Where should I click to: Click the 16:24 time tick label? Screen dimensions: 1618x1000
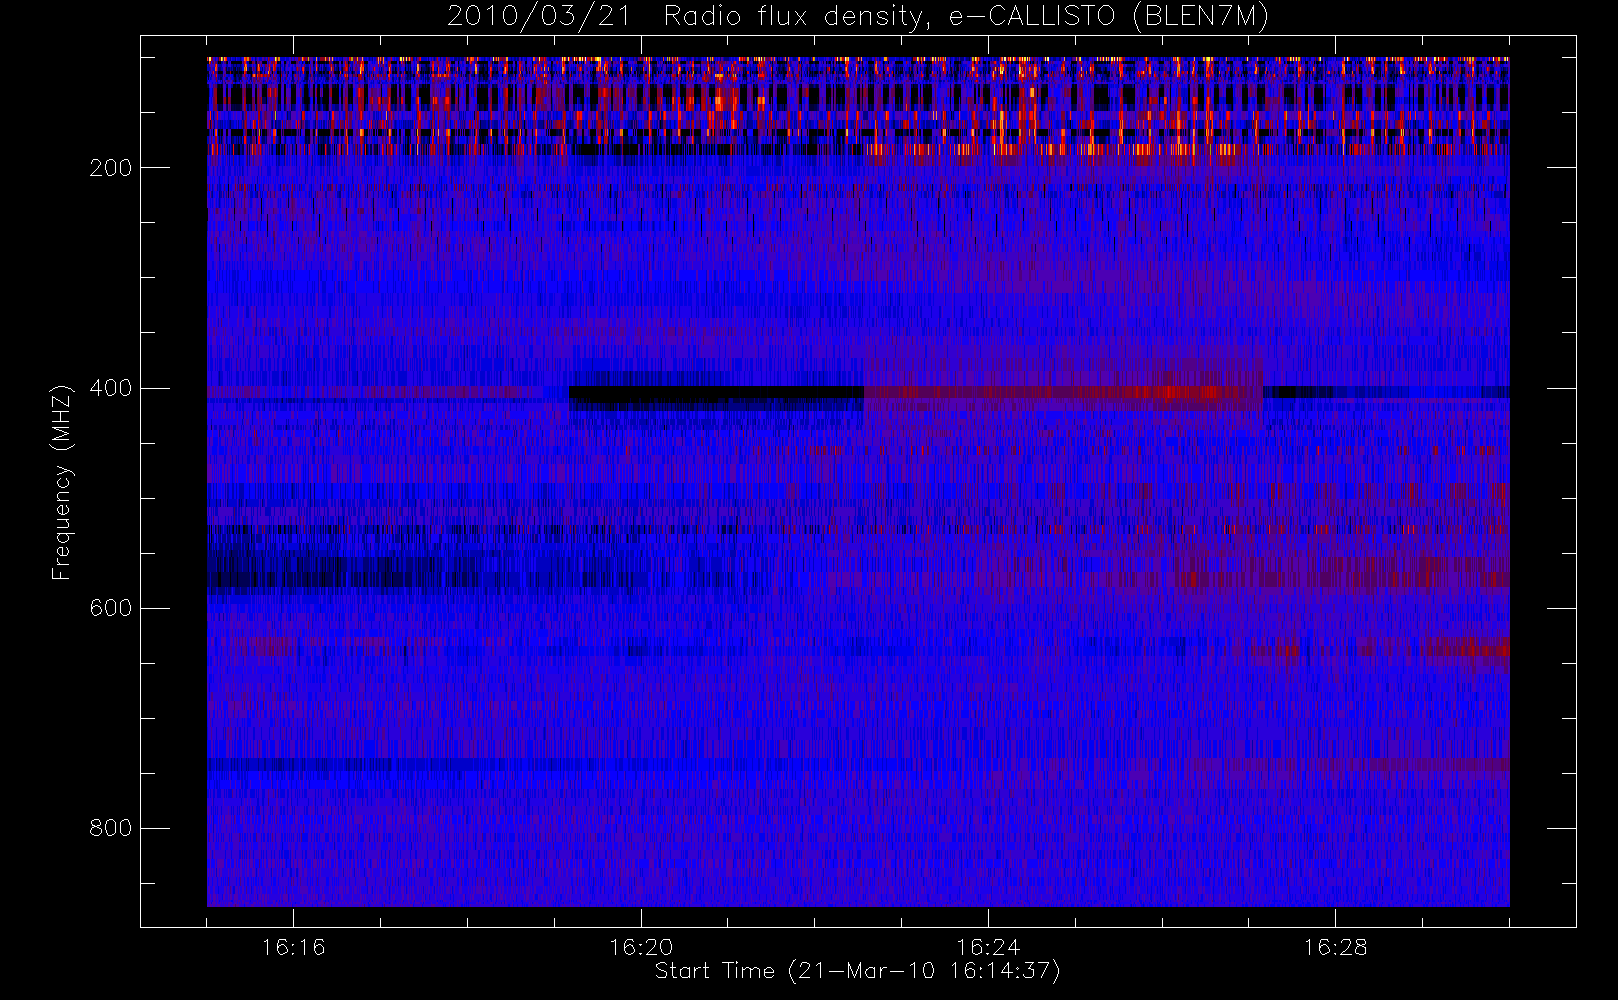987,947
